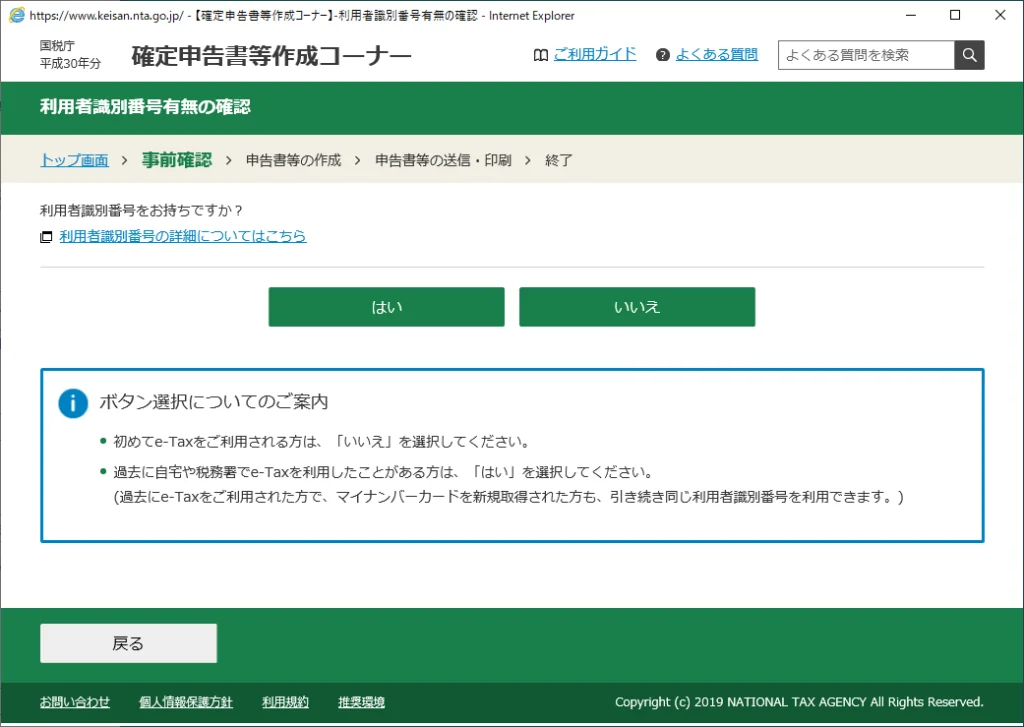This screenshot has height=727, width=1024.
Task: Click the search magnifier icon
Action: (x=968, y=55)
